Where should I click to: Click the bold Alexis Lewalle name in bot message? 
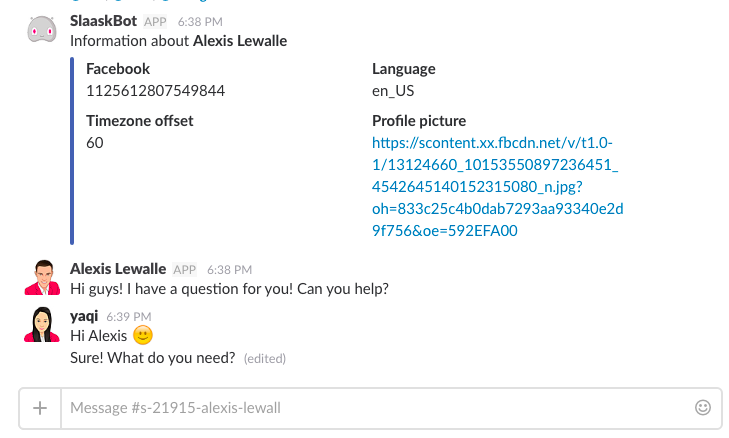click(240, 41)
